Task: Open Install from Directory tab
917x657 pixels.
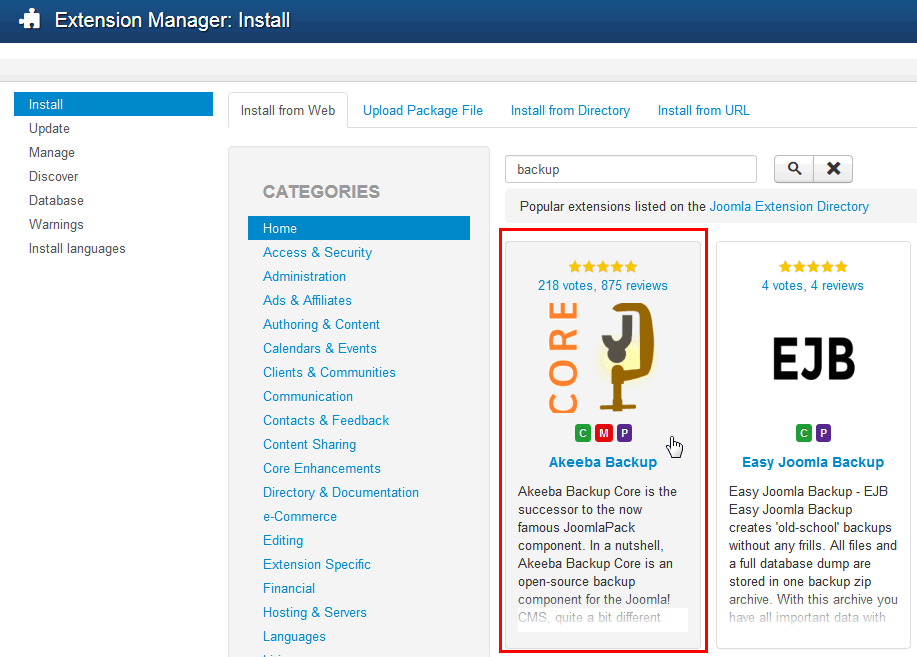Action: coord(570,110)
